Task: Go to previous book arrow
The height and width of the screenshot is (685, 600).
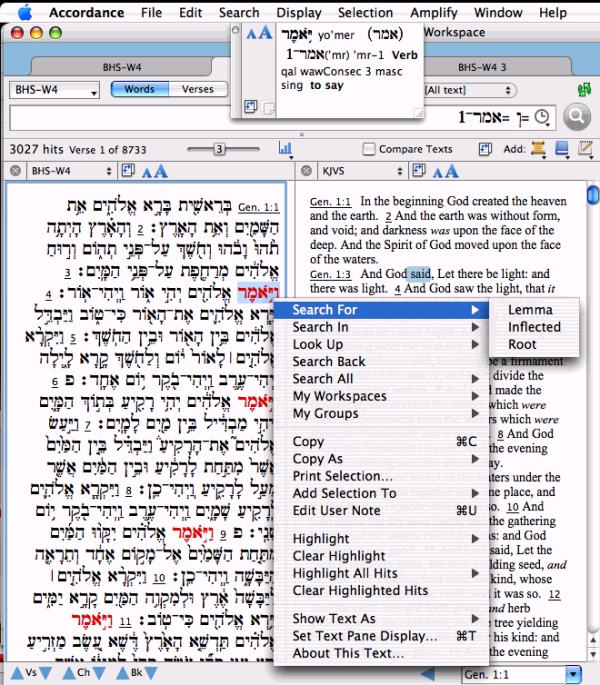Action: [123, 673]
